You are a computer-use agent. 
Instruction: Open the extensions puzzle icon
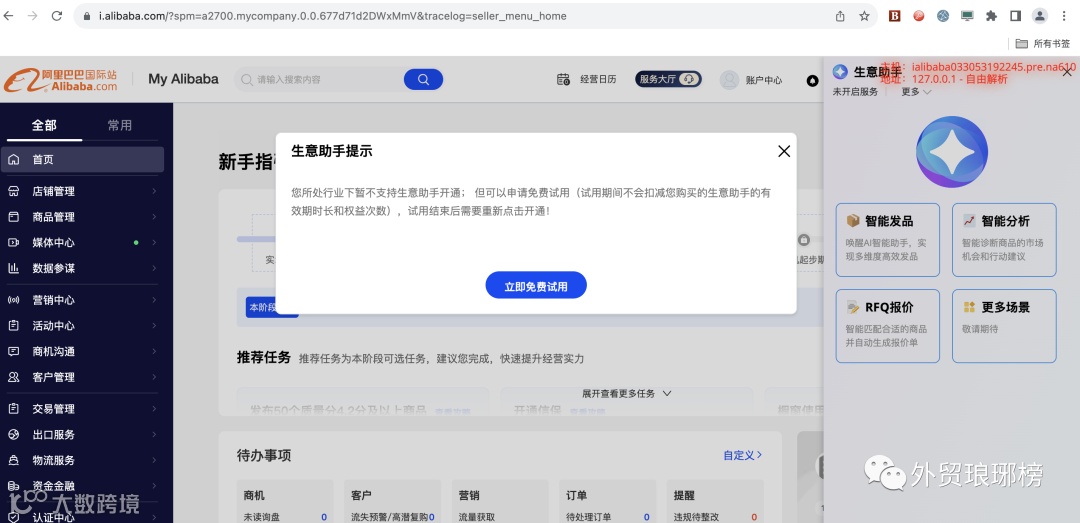[991, 16]
